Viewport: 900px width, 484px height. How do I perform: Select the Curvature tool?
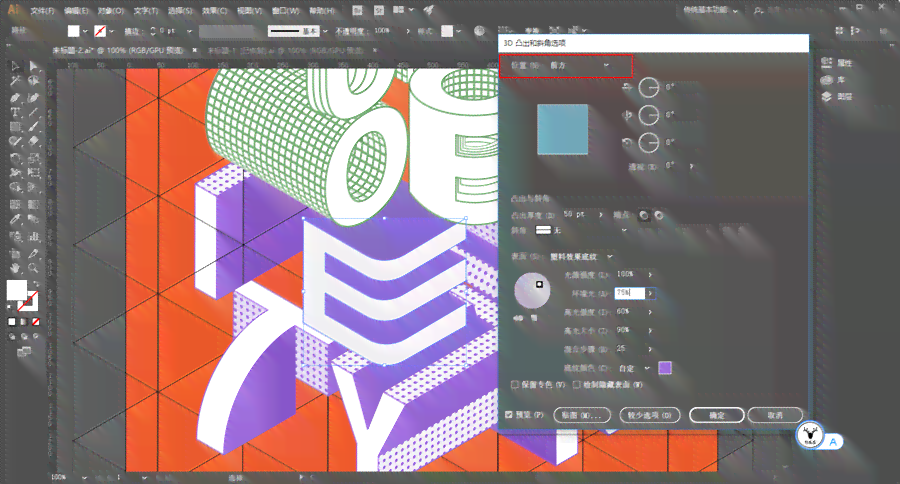(34, 98)
